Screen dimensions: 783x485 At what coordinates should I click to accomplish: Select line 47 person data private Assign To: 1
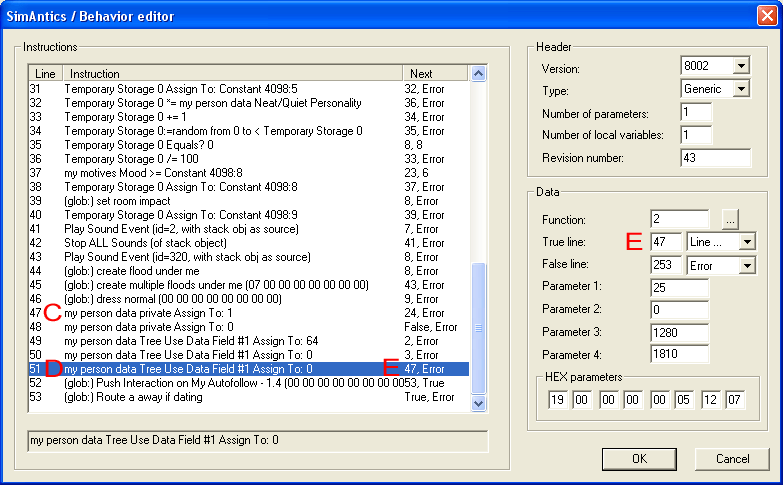click(249, 313)
